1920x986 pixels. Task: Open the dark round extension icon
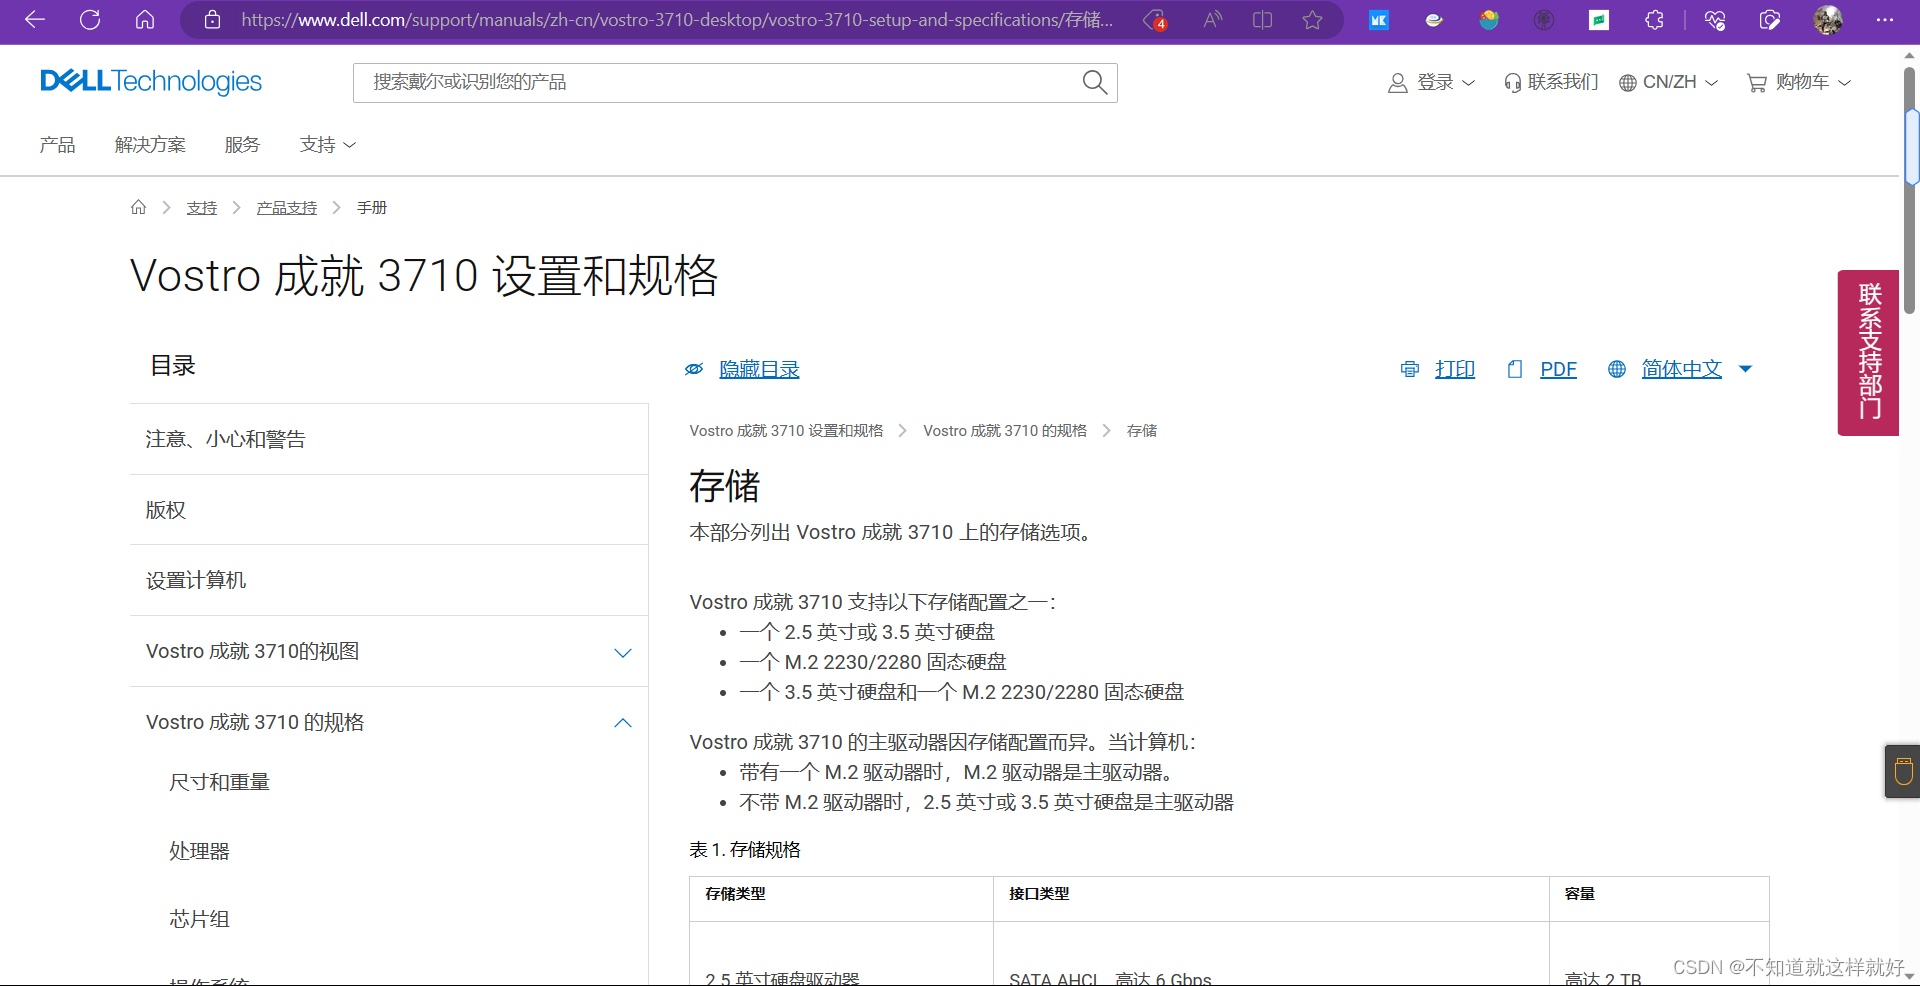coord(1544,20)
